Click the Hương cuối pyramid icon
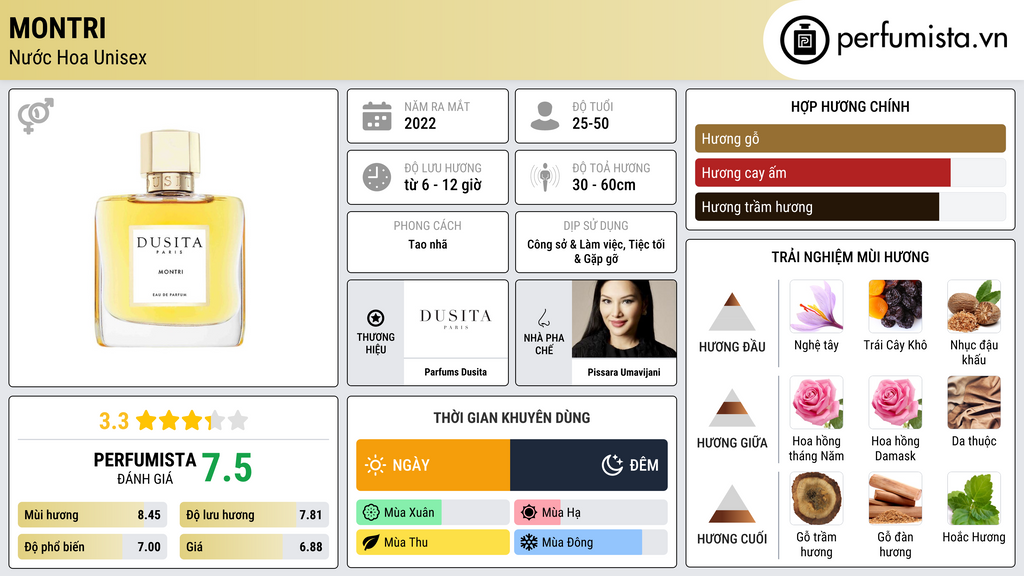Screen dimensions: 1024x576 [x=732, y=504]
